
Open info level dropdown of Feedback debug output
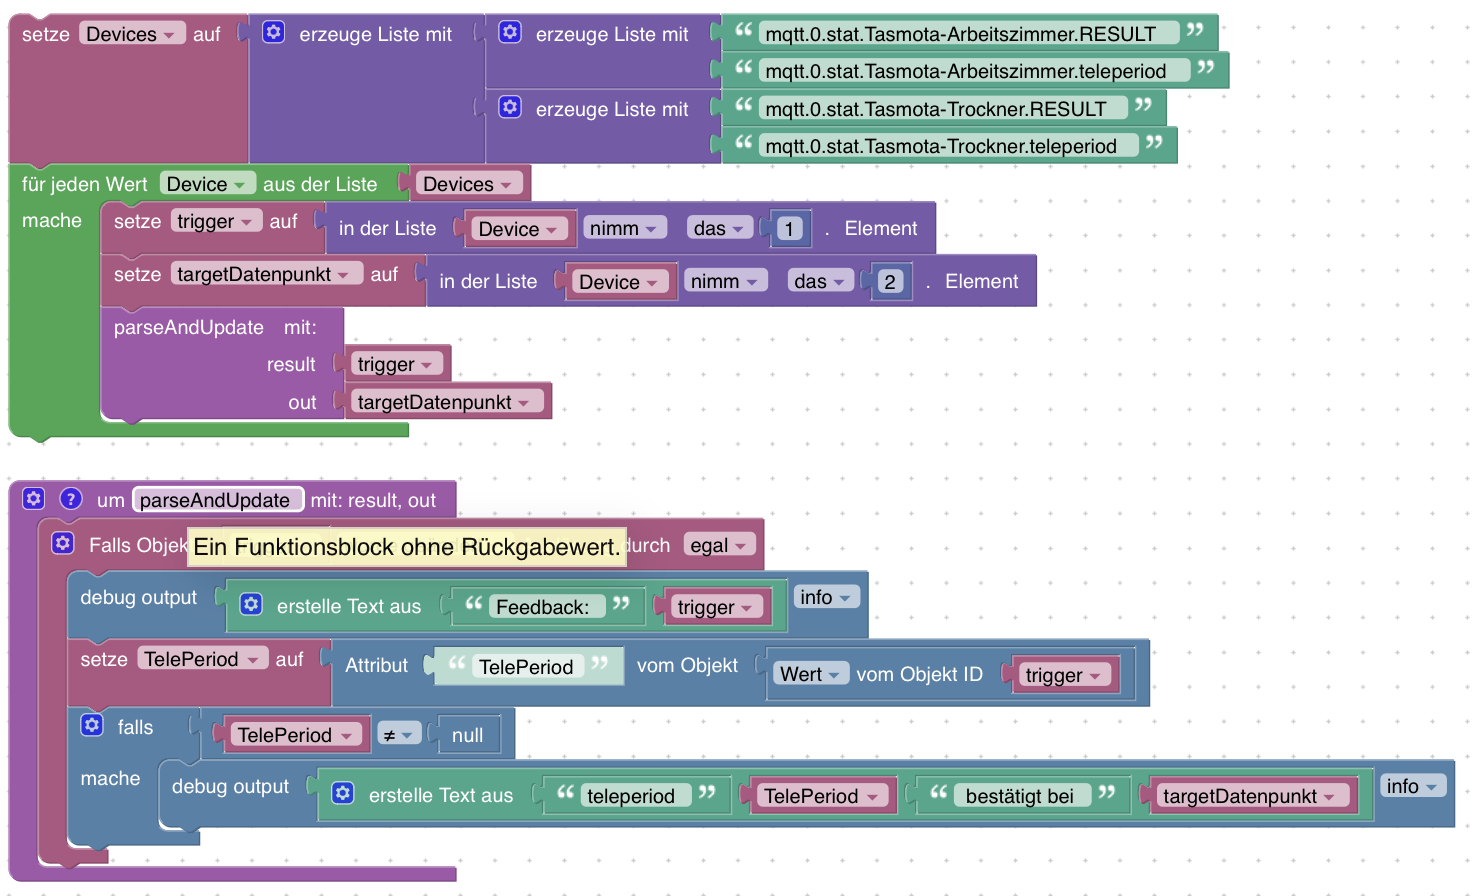point(826,597)
